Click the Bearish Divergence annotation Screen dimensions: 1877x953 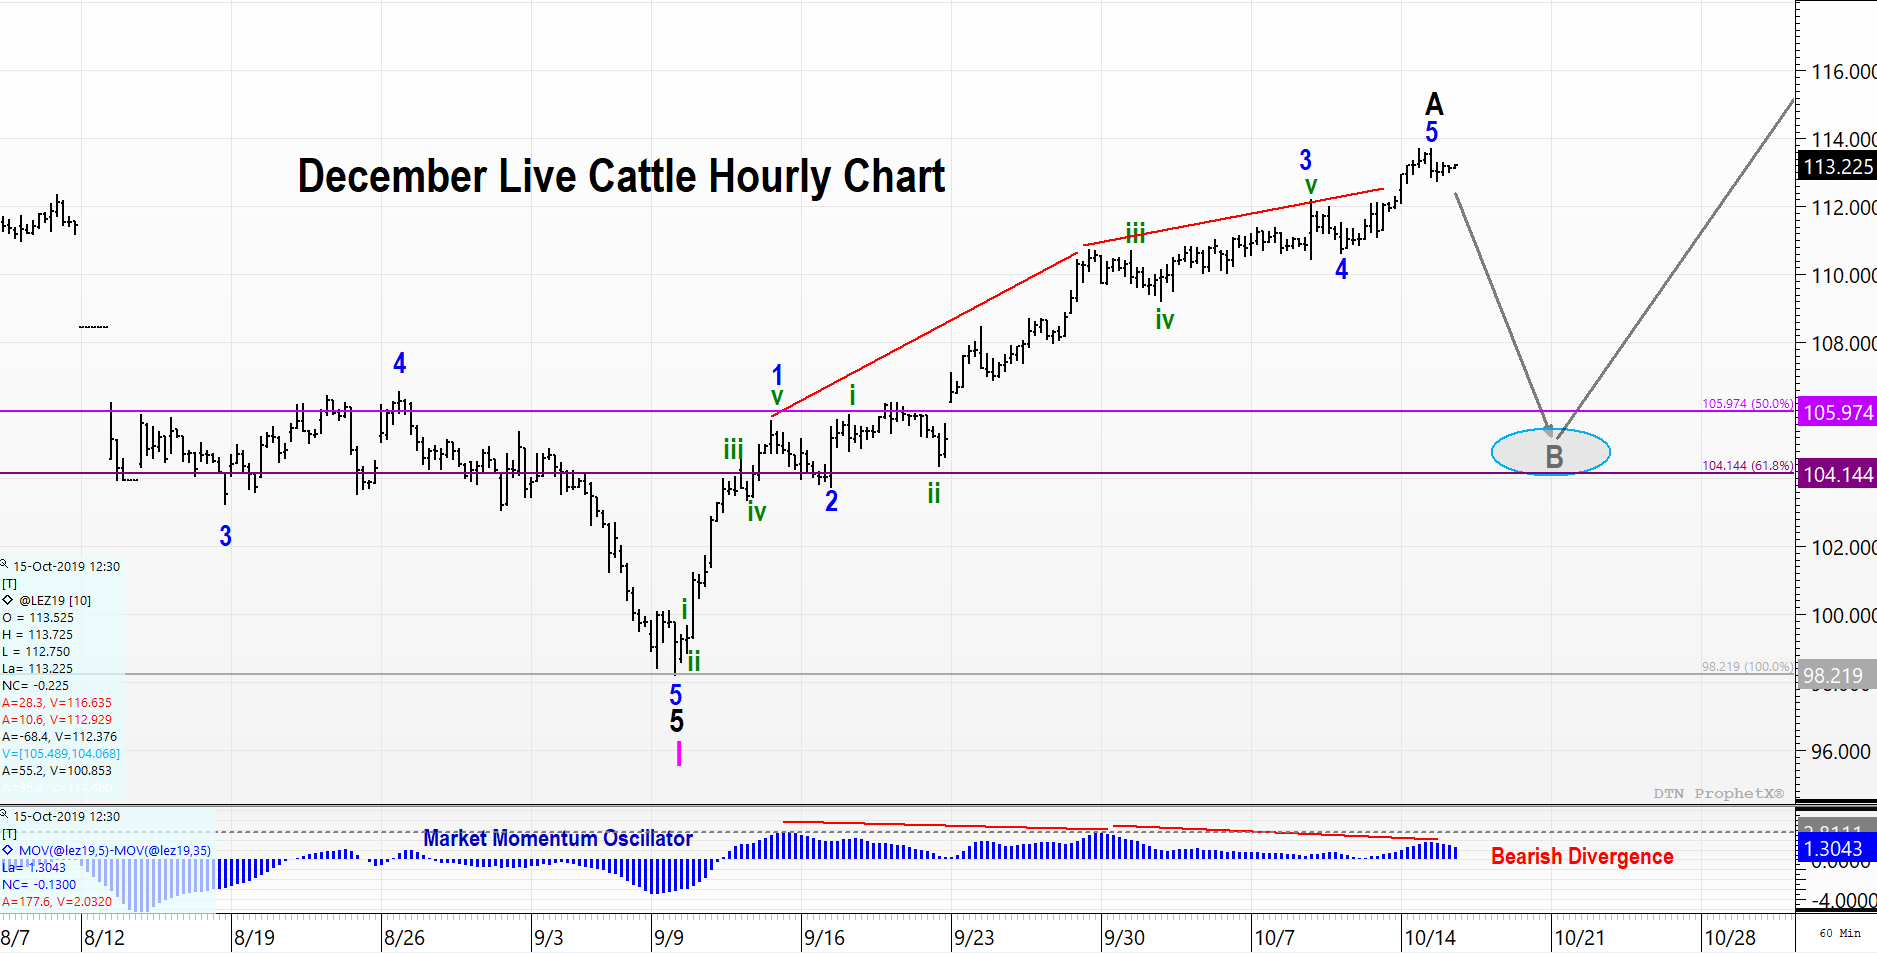[1582, 856]
